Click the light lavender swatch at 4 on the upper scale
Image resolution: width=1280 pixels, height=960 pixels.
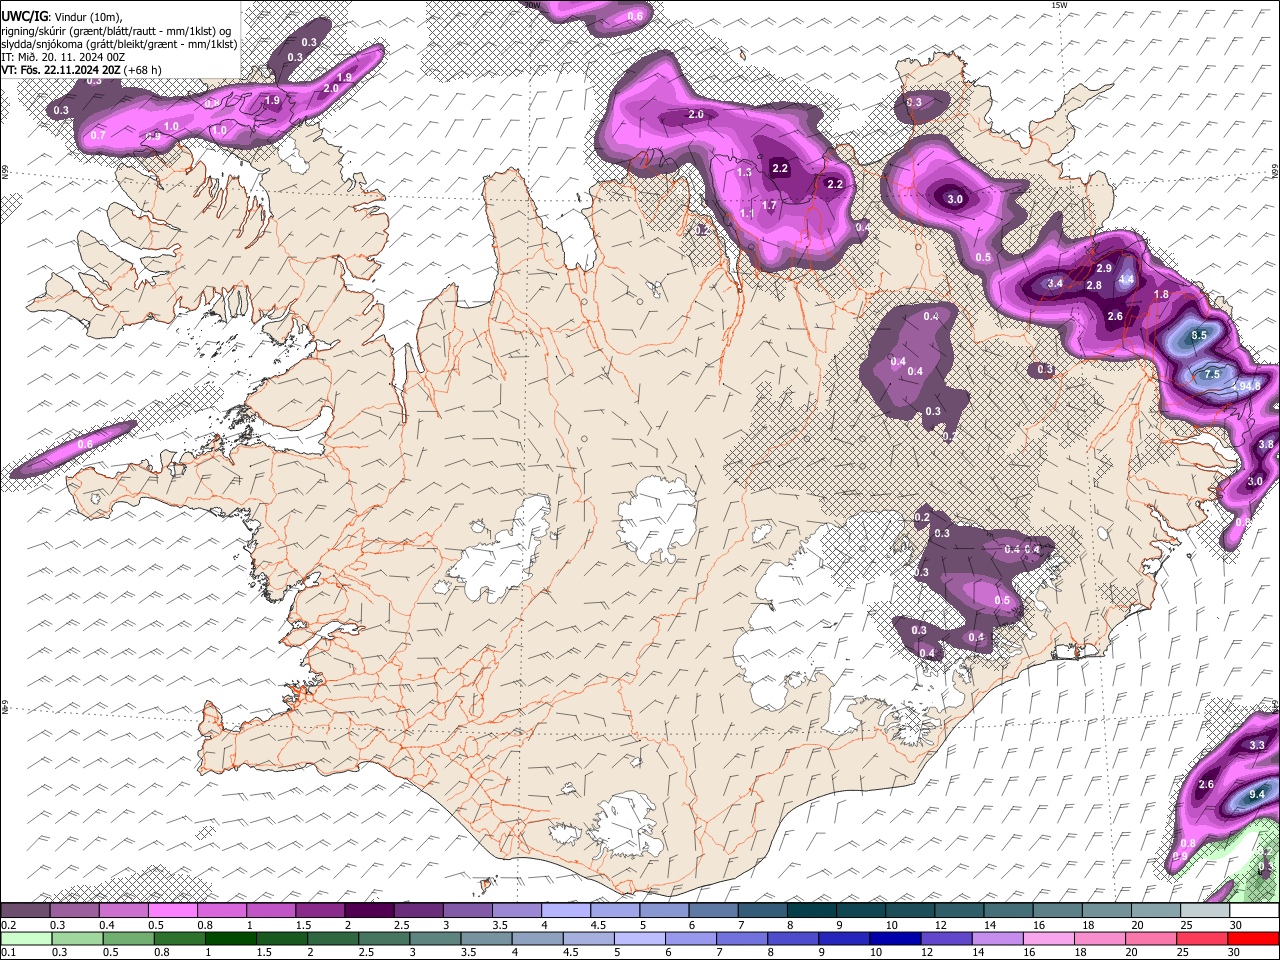click(566, 911)
